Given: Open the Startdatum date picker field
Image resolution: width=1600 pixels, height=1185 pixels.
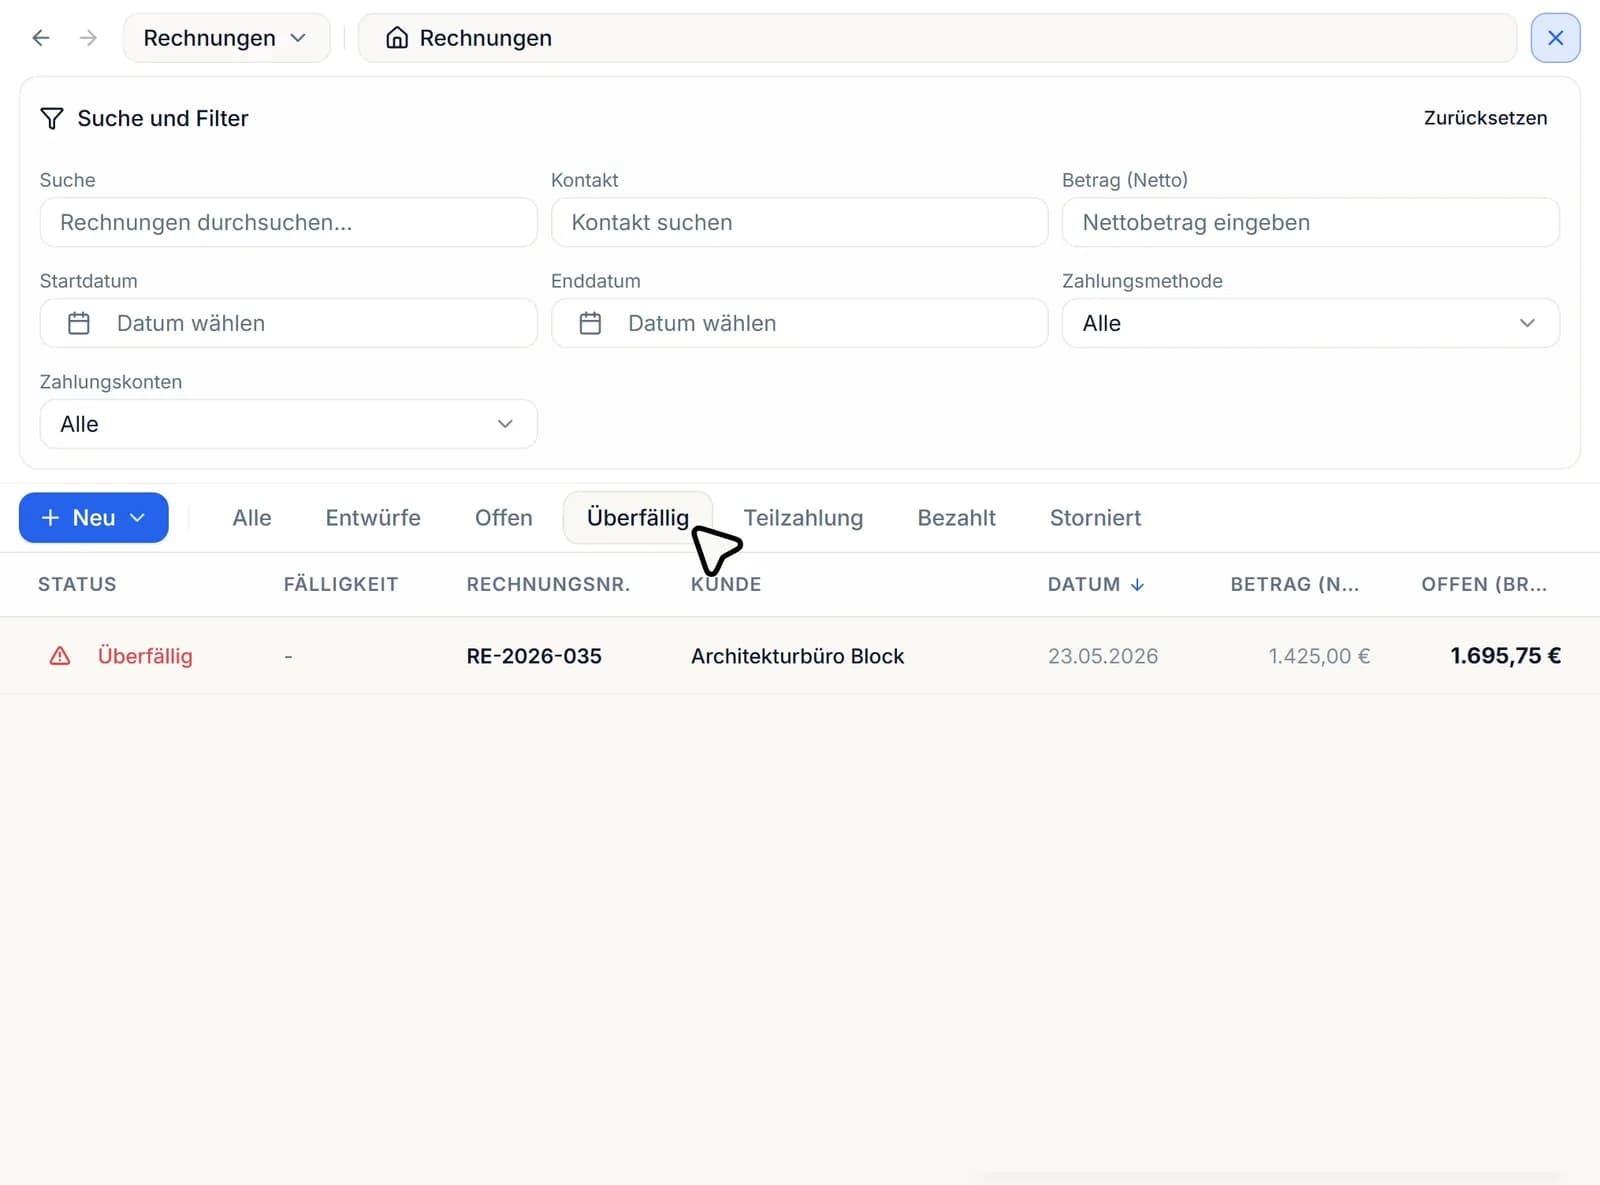Looking at the screenshot, I should click(x=288, y=323).
